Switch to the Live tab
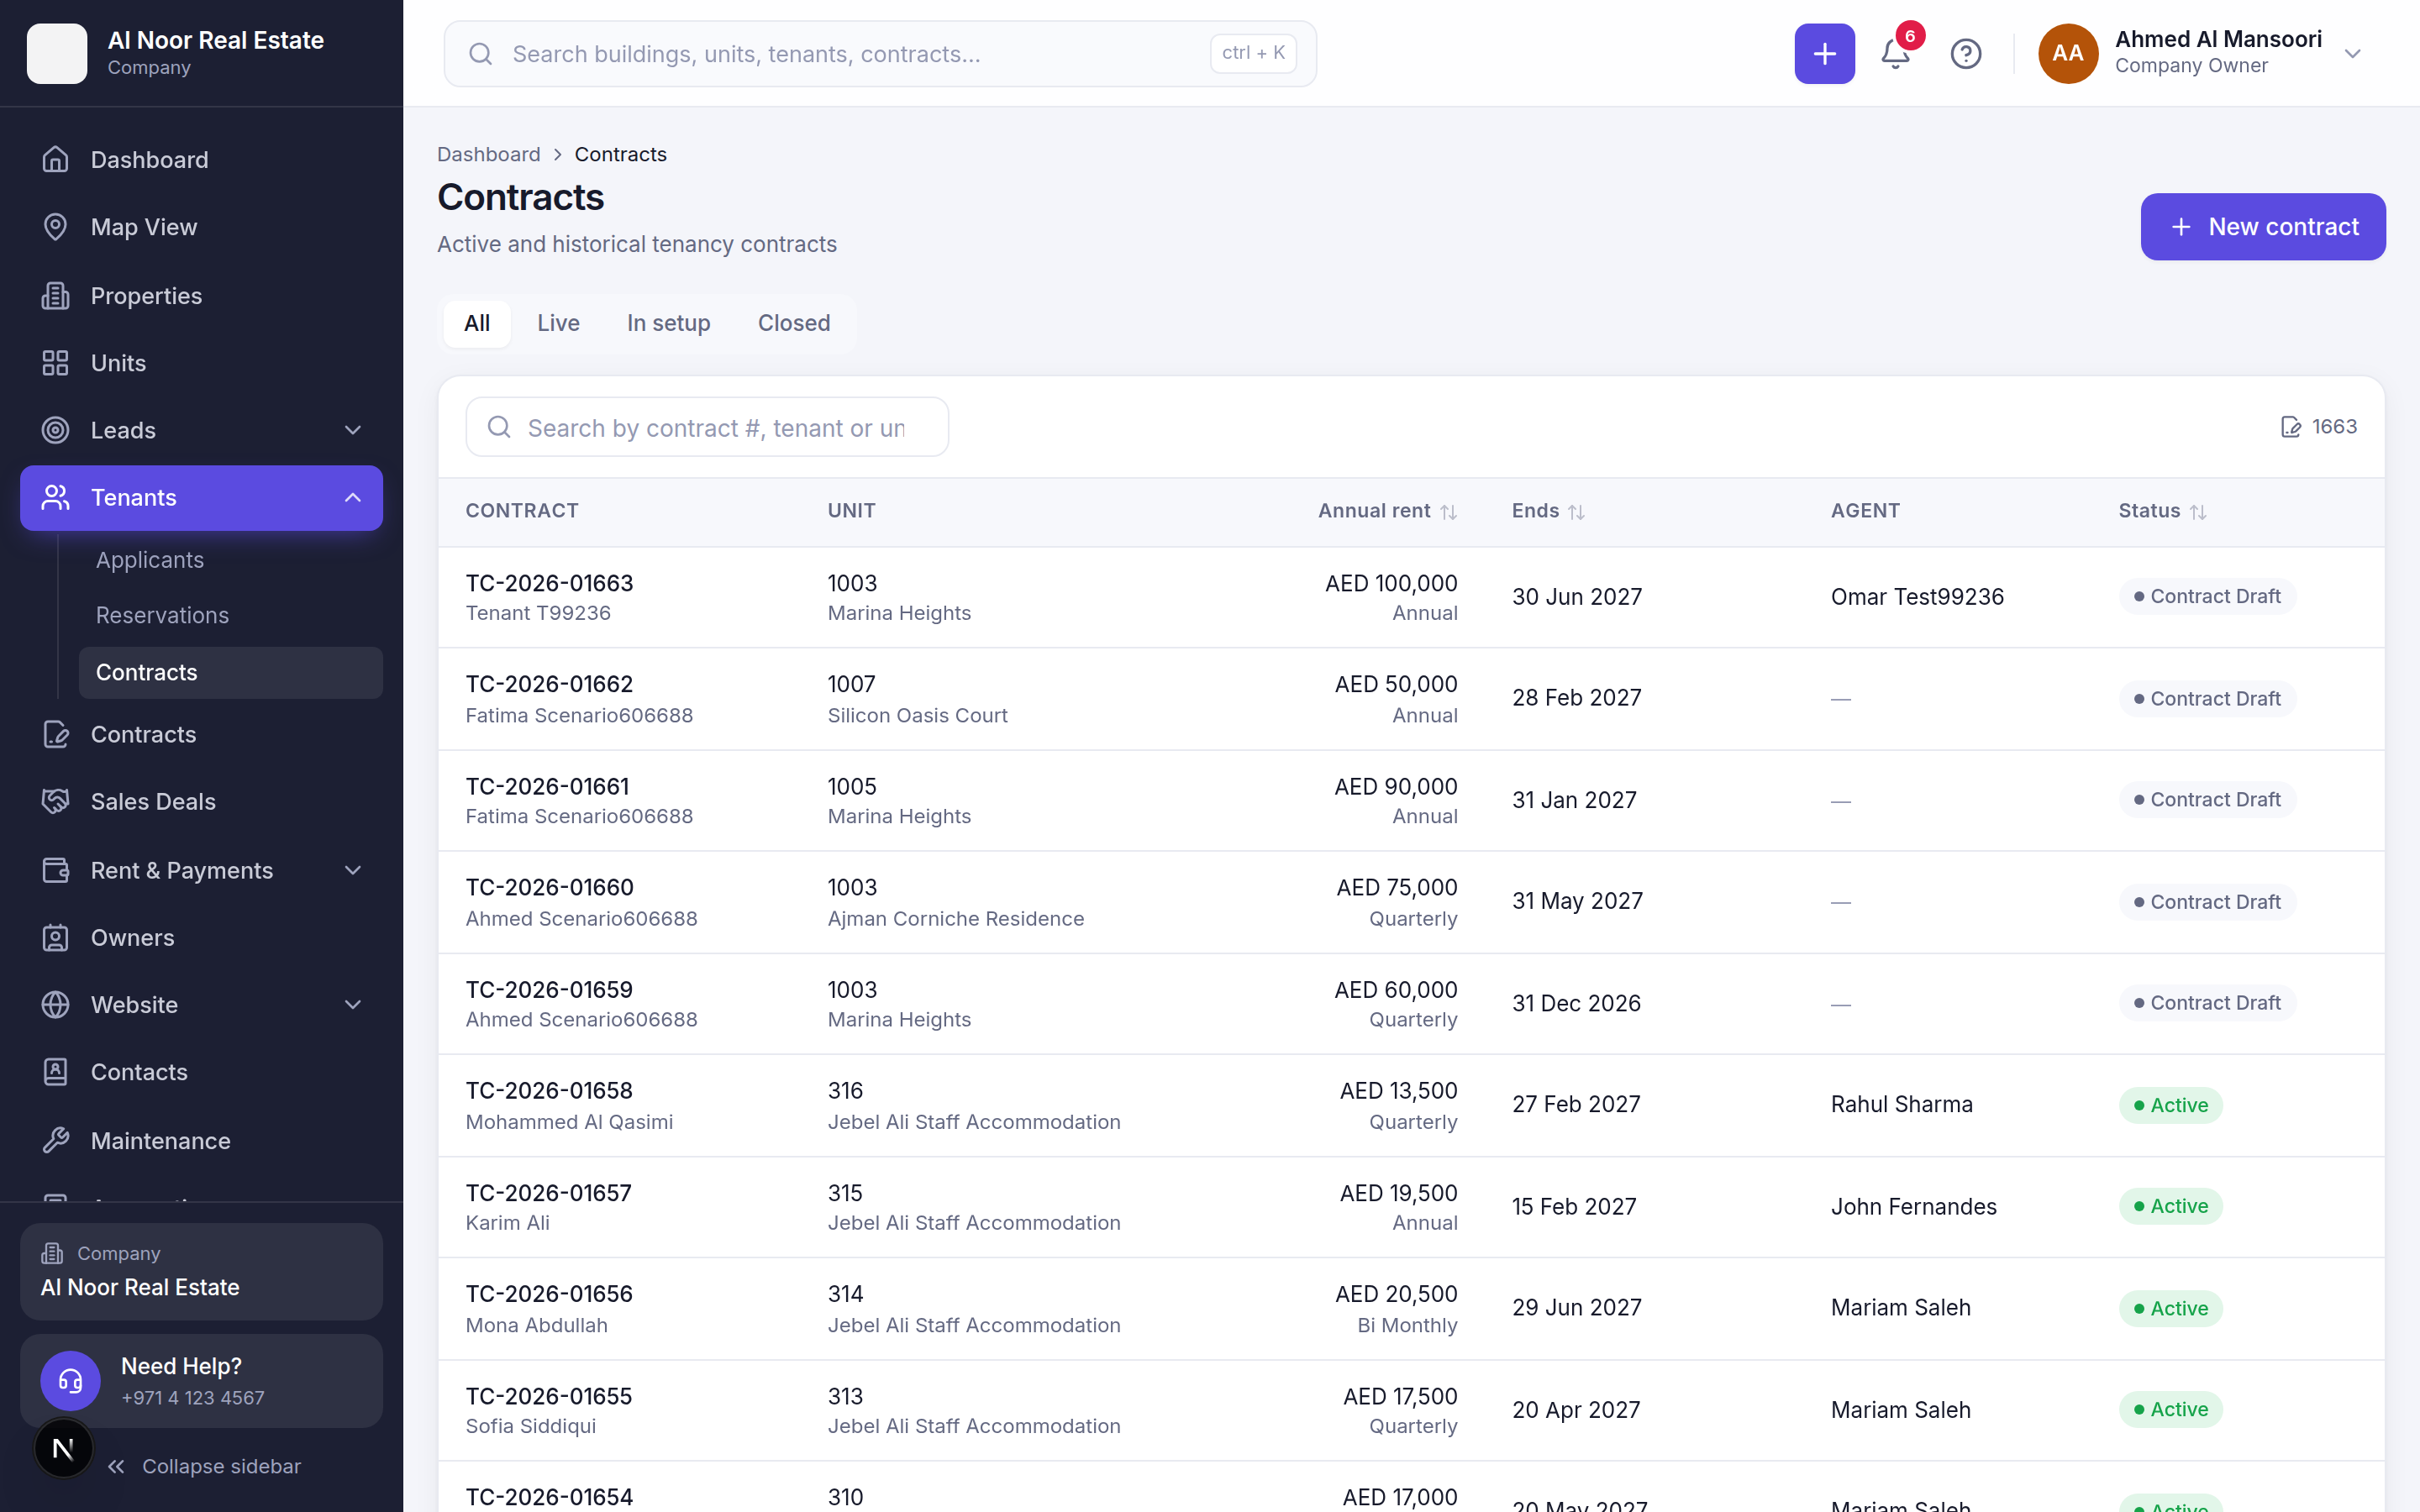The height and width of the screenshot is (1512, 2420). [x=558, y=323]
